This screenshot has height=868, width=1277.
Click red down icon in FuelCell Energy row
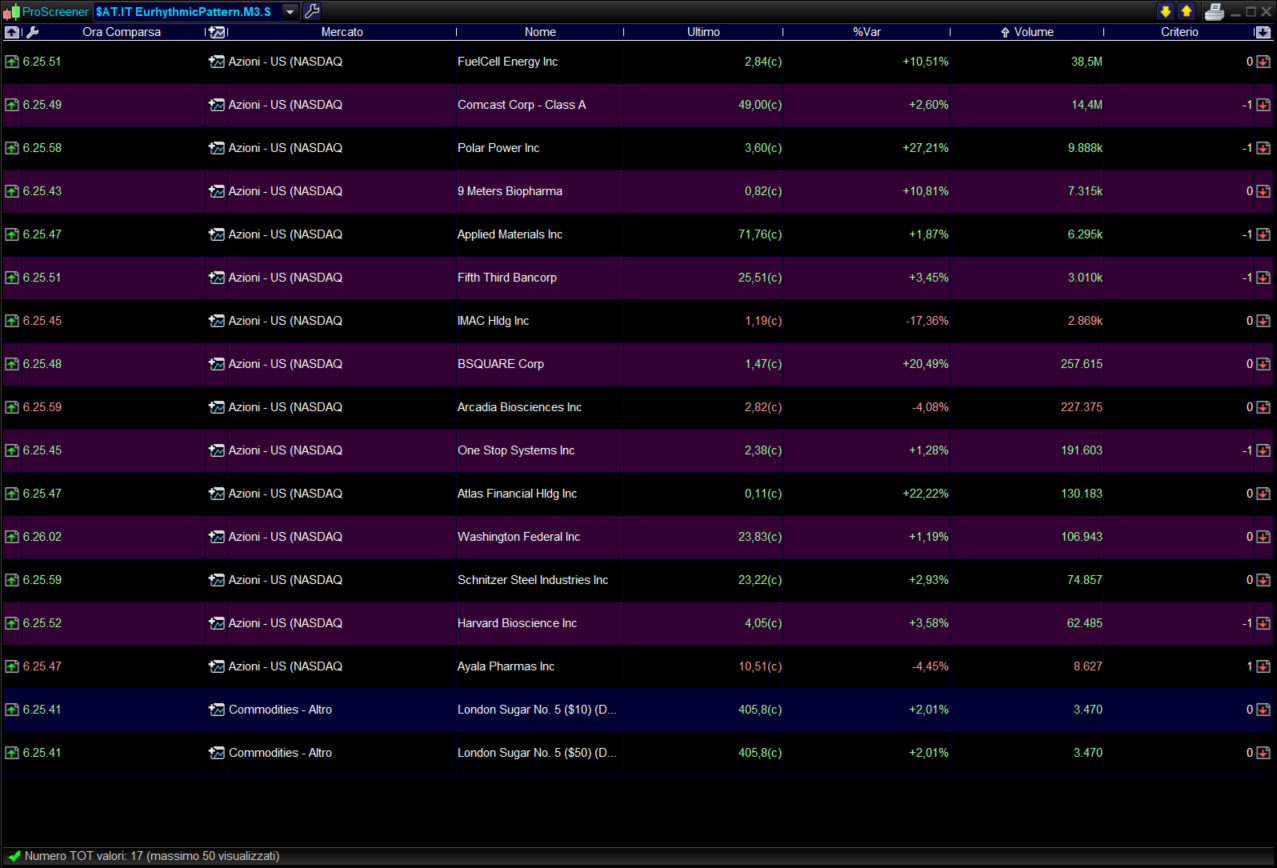[x=1263, y=62]
